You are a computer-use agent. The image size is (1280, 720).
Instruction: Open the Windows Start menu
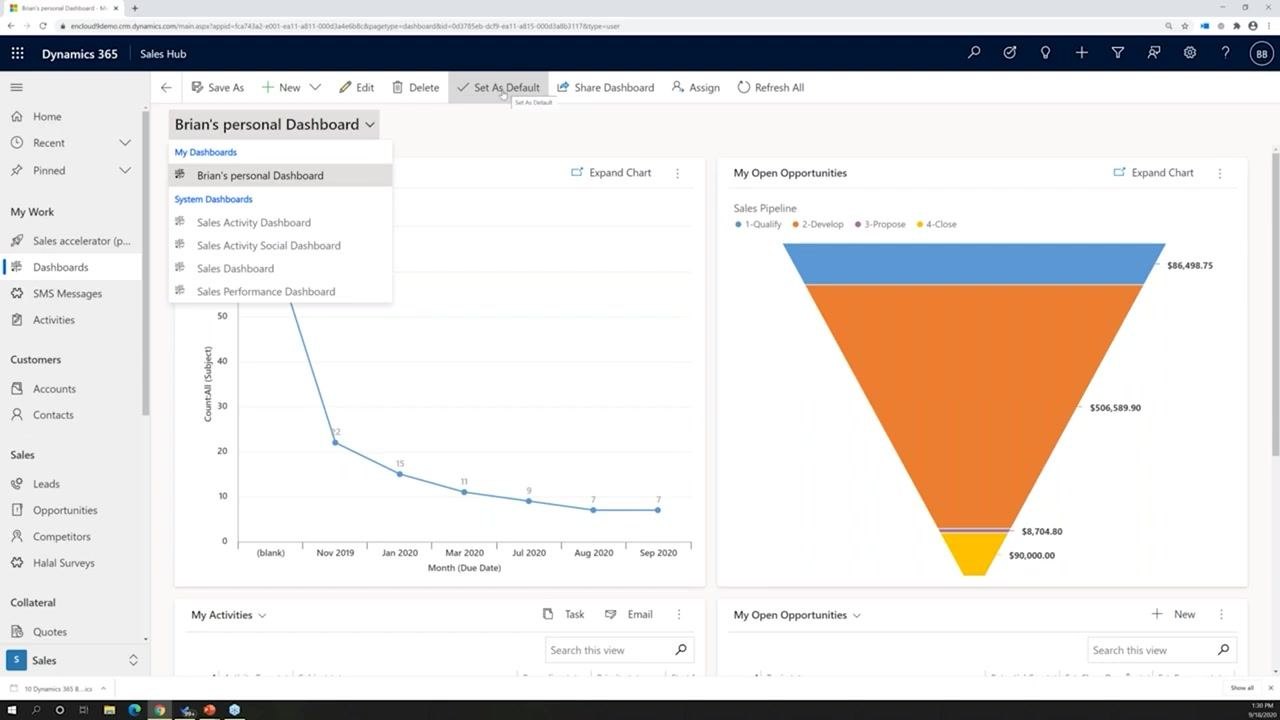(x=12, y=710)
